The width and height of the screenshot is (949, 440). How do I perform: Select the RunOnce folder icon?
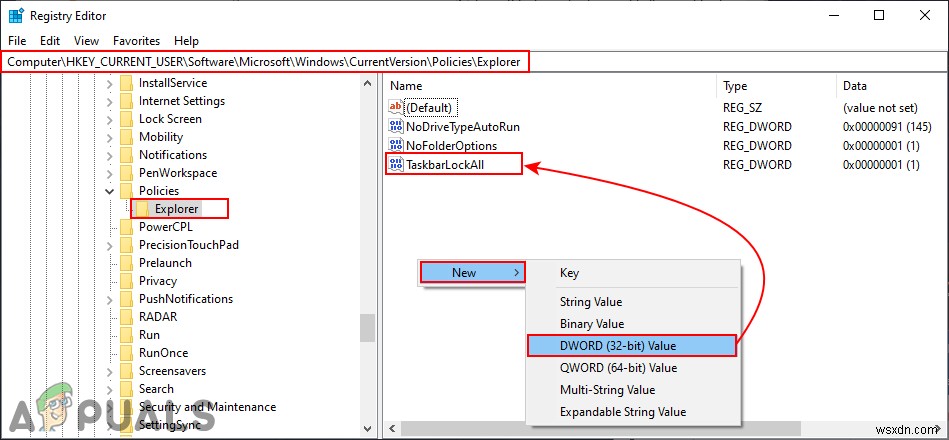(x=126, y=353)
